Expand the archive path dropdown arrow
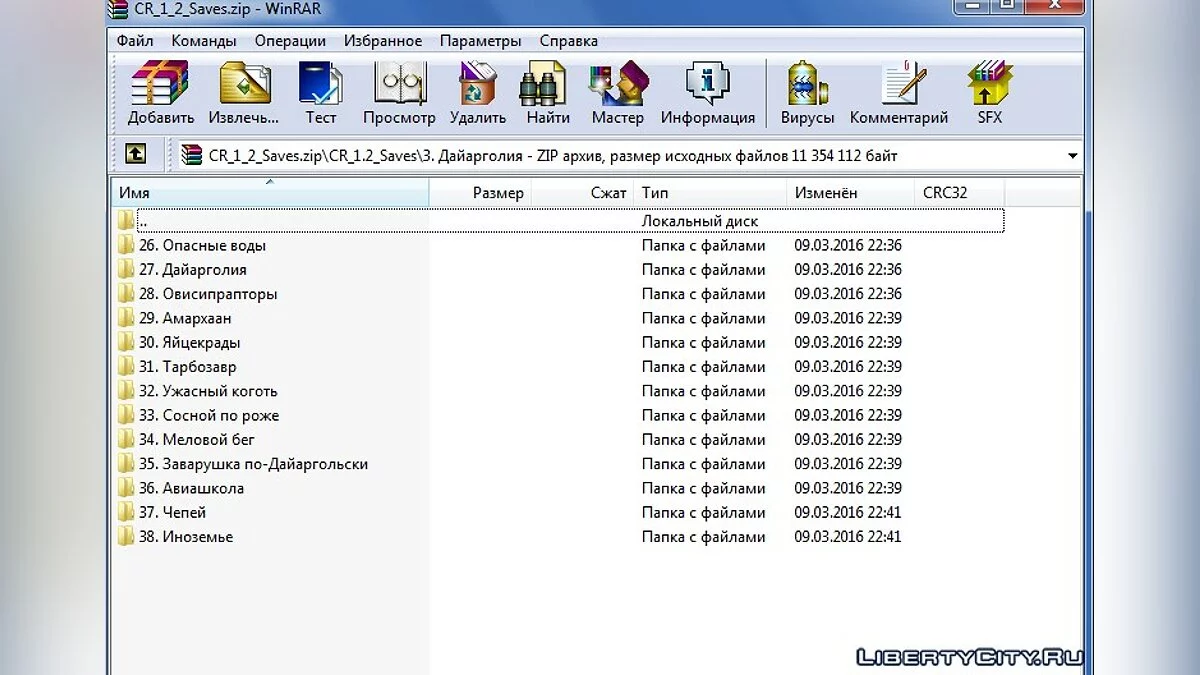 click(x=1072, y=156)
